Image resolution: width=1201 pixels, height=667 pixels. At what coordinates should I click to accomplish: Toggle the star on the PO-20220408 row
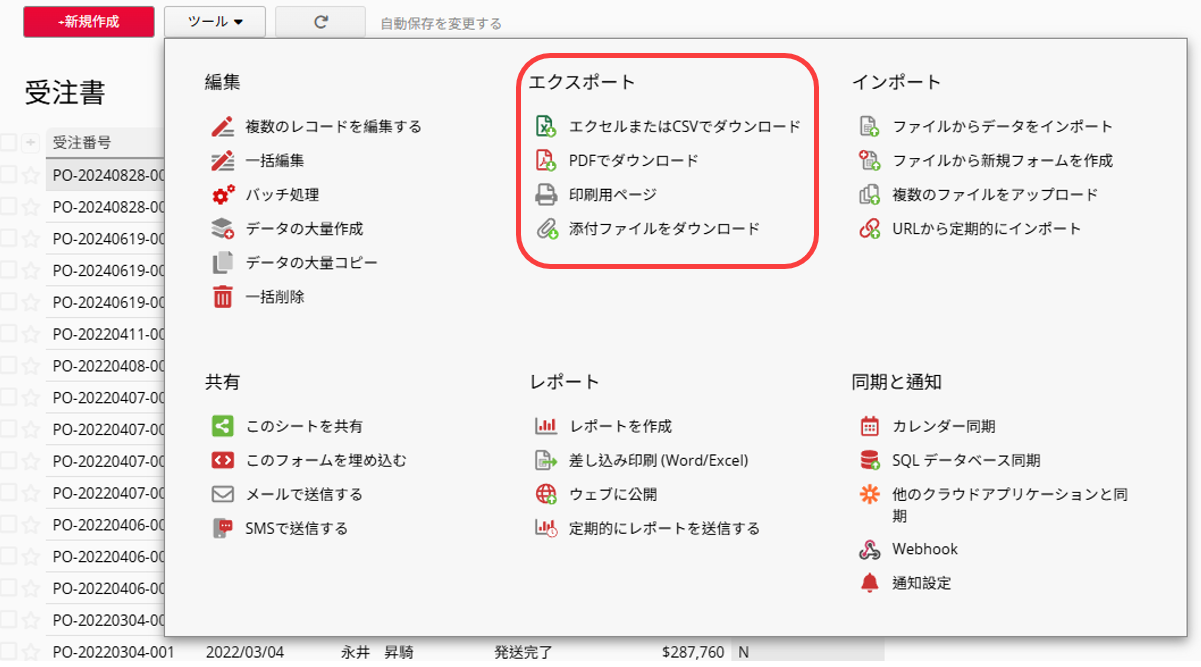click(x=31, y=366)
